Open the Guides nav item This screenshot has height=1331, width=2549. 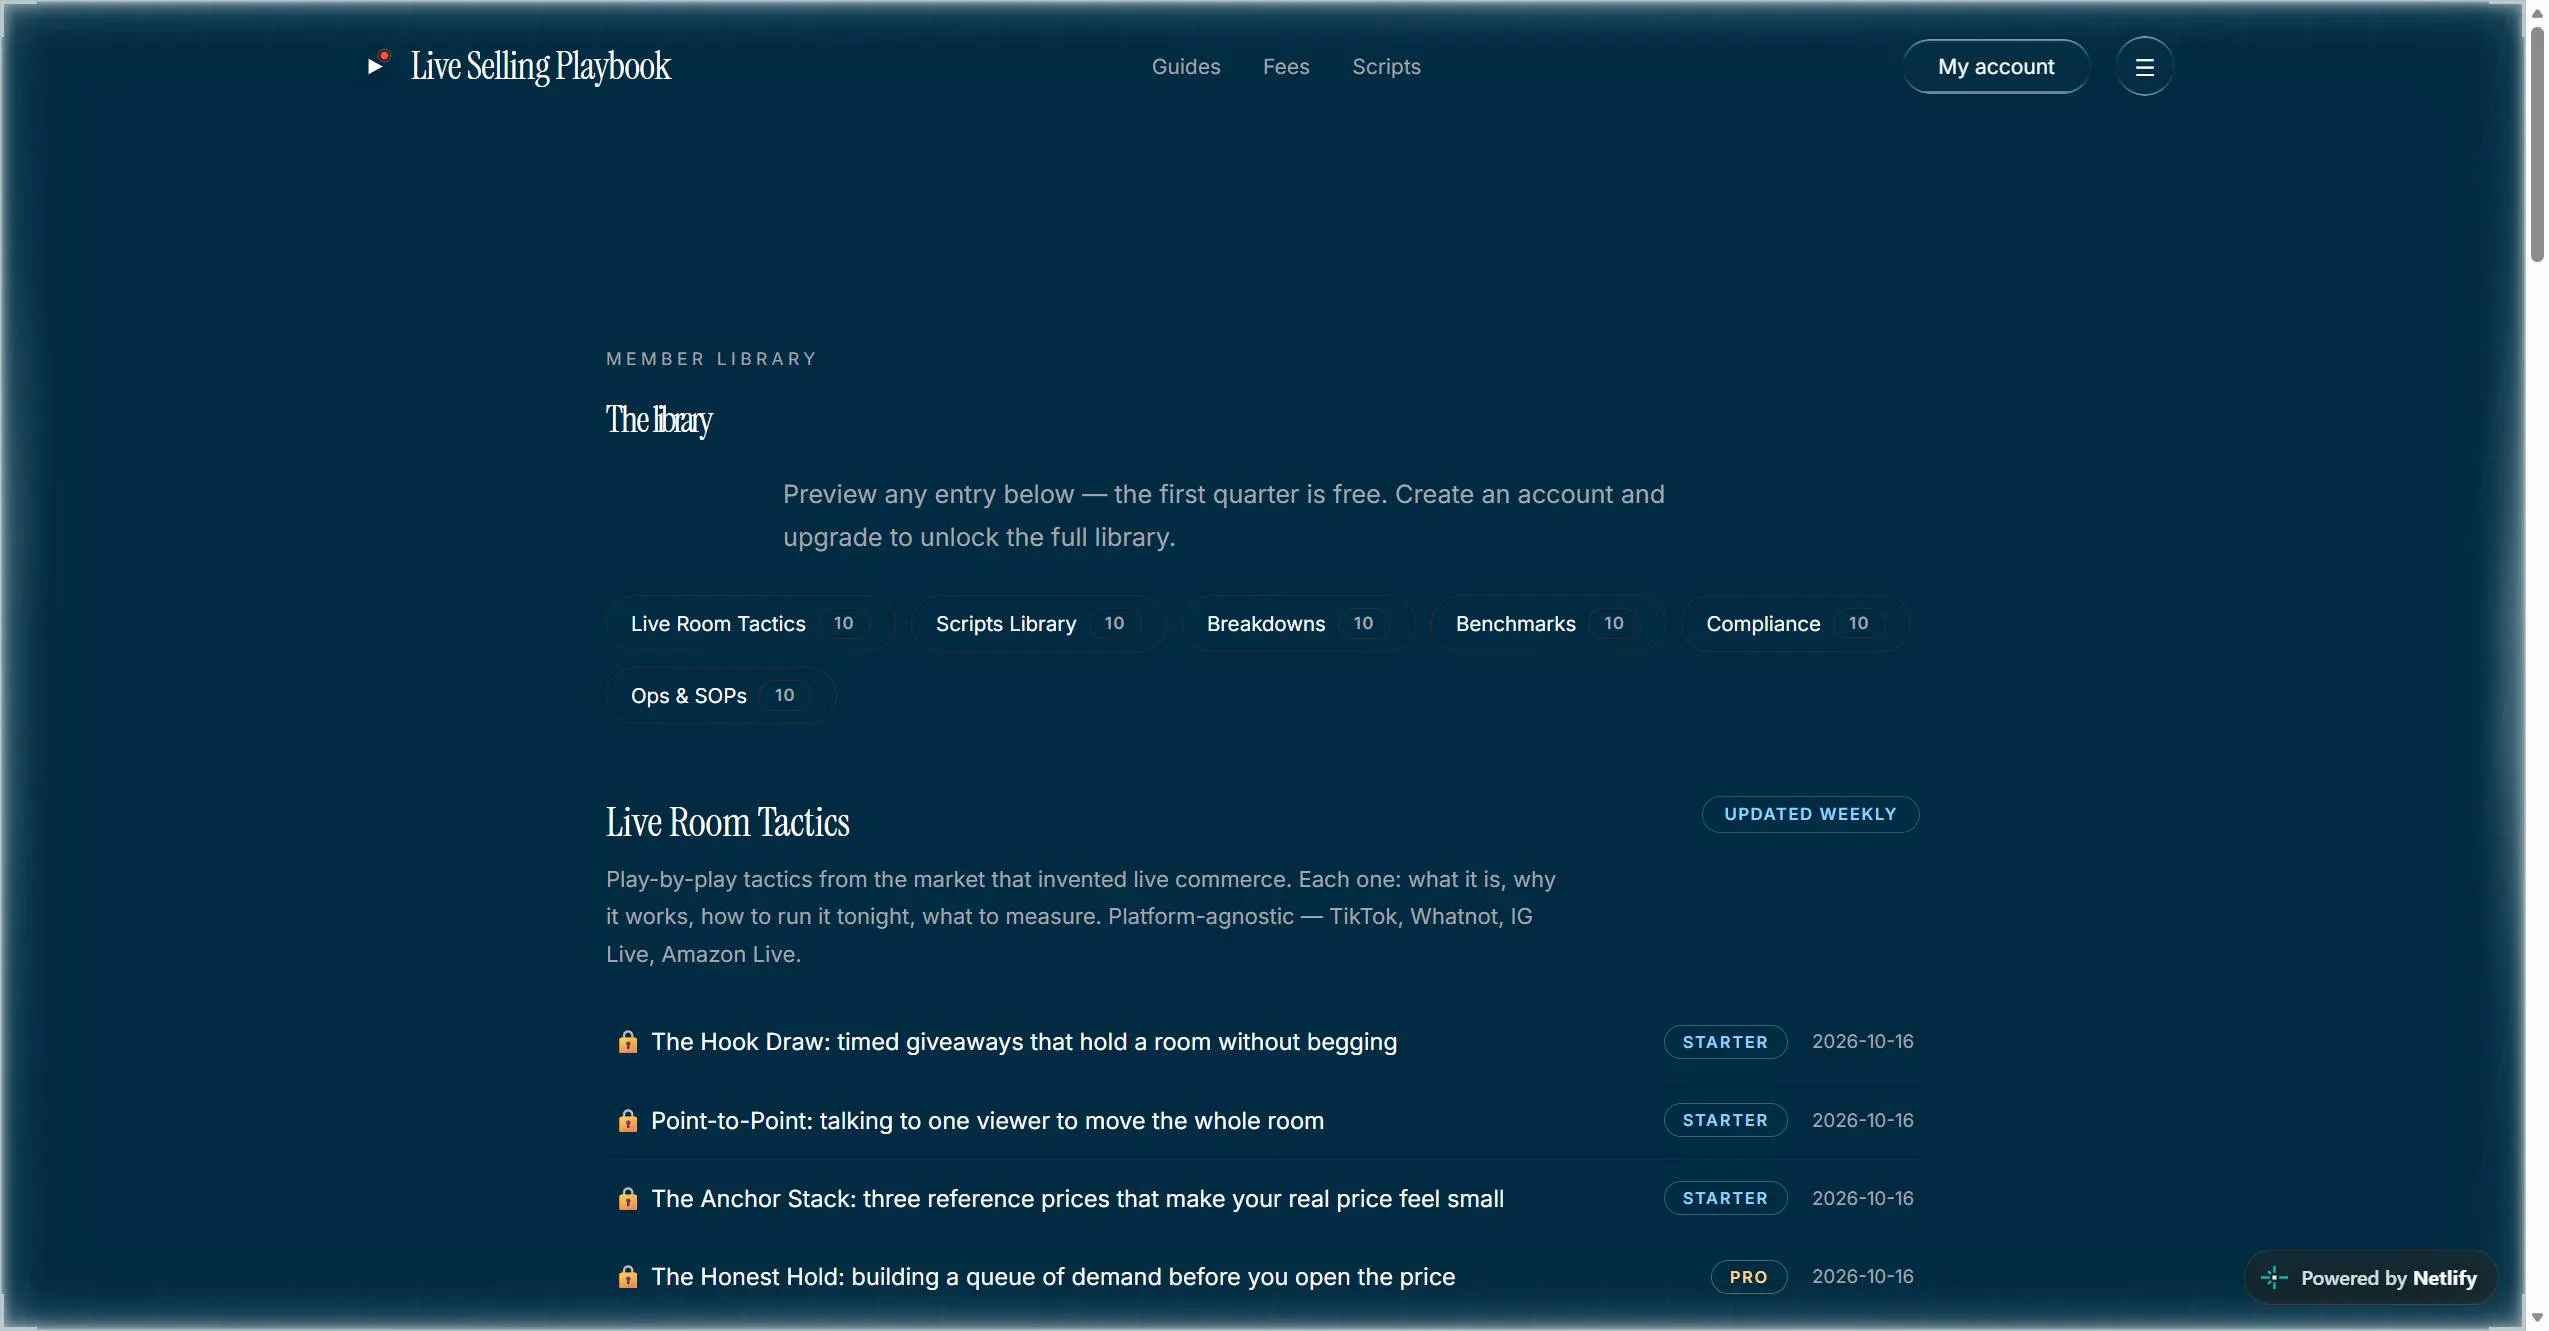pyautogui.click(x=1186, y=66)
